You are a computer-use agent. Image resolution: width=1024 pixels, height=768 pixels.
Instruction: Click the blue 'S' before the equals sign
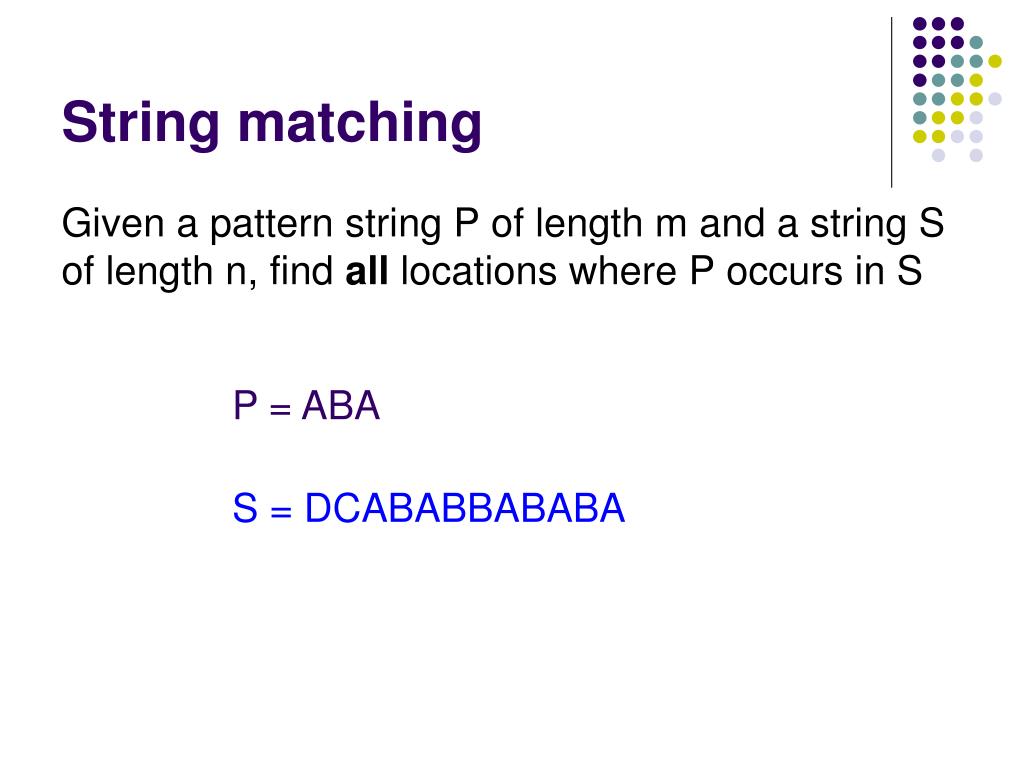[245, 508]
